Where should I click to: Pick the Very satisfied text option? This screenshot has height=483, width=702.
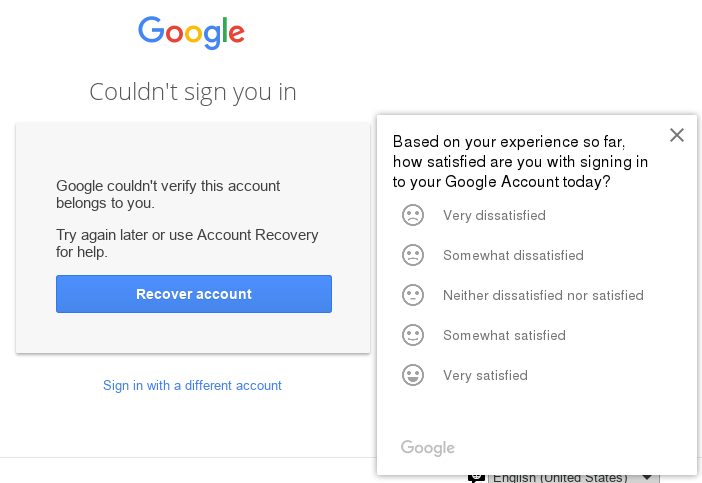[485, 375]
